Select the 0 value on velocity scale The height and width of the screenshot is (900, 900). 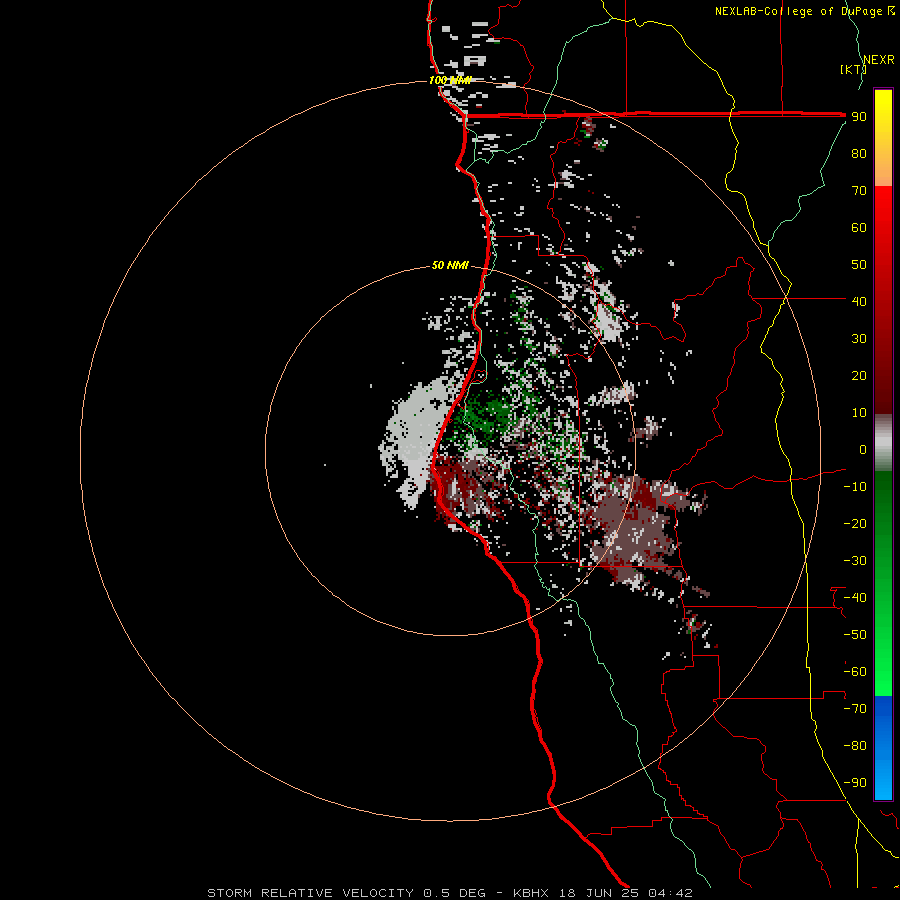tap(863, 450)
